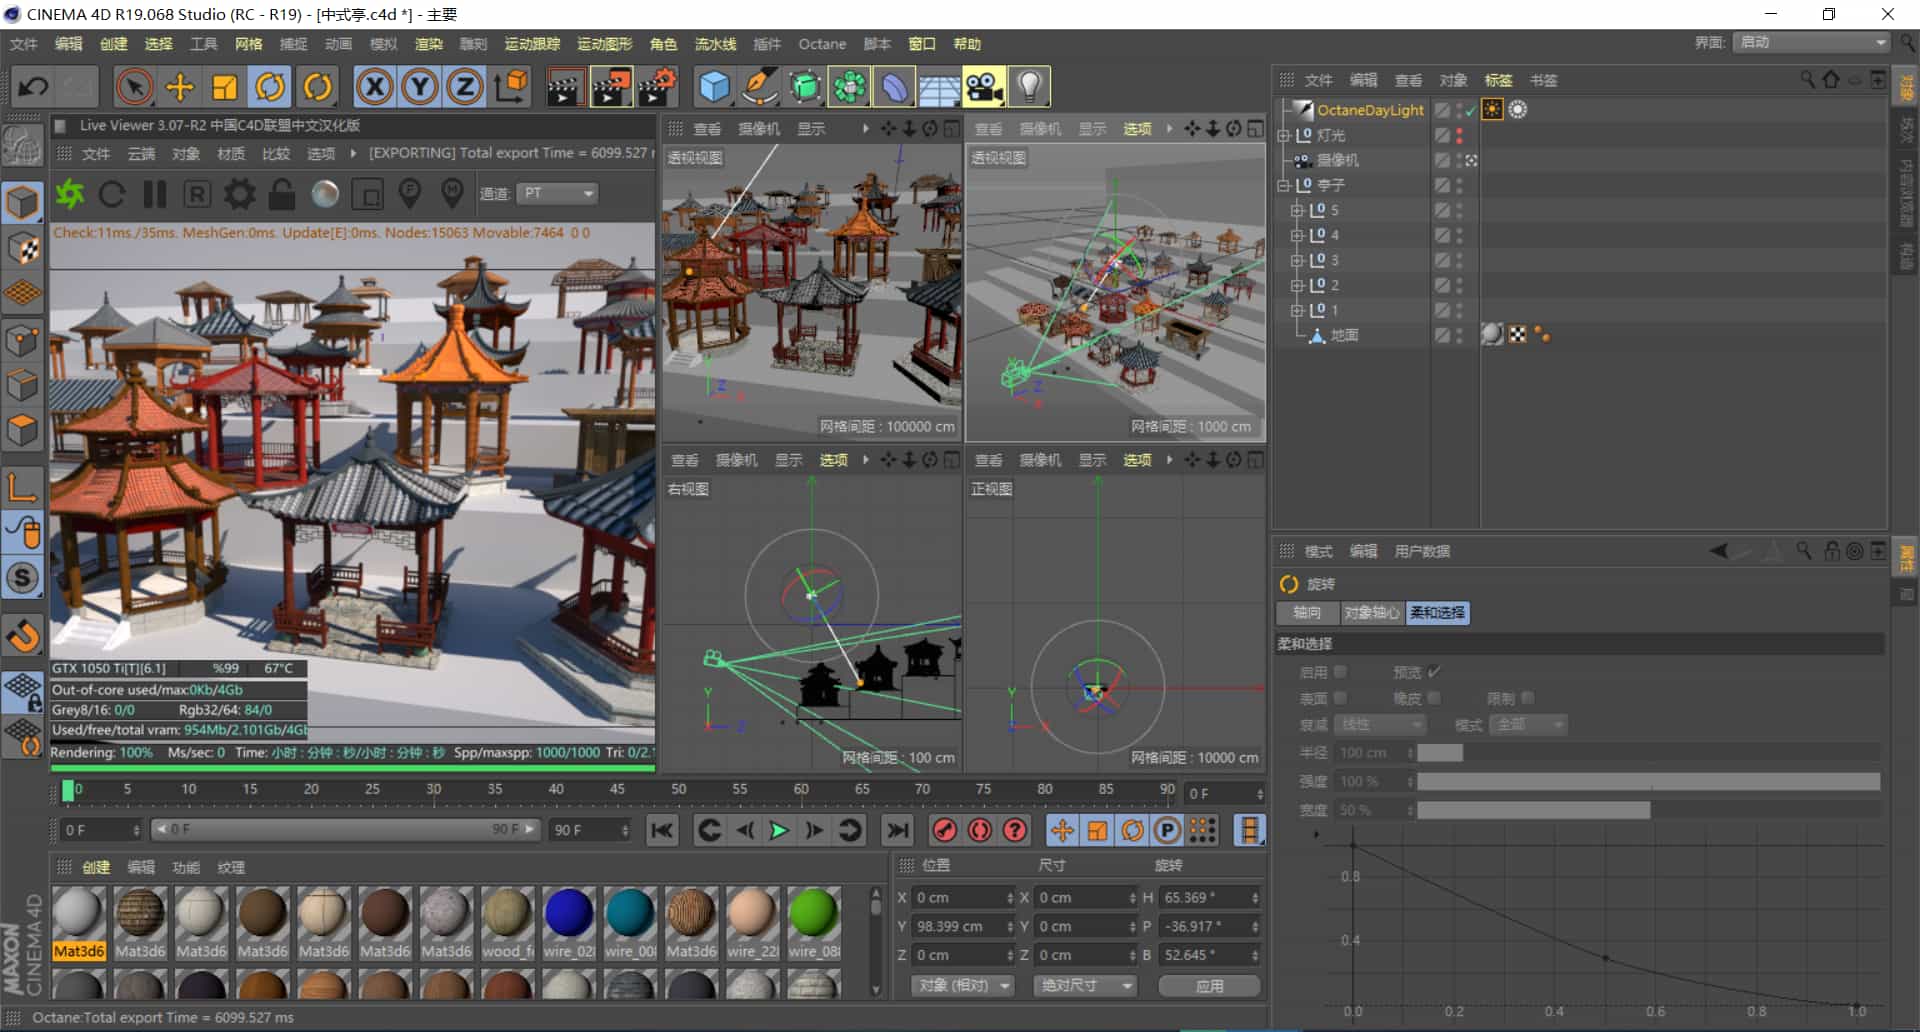Open Octane Live Viewer settings gear
This screenshot has width=1920, height=1032.
click(240, 194)
